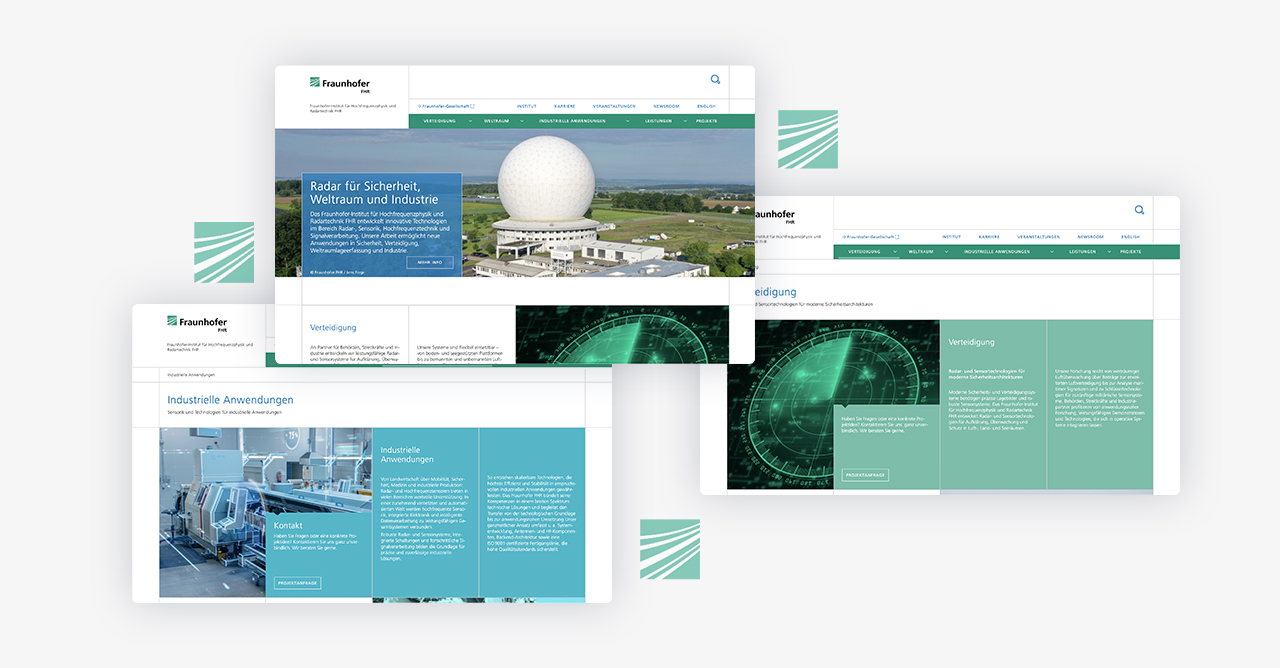This screenshot has width=1280, height=668.
Task: Click blue 'Verteidigung' heading in the homepage window
Action: pyautogui.click(x=333, y=327)
